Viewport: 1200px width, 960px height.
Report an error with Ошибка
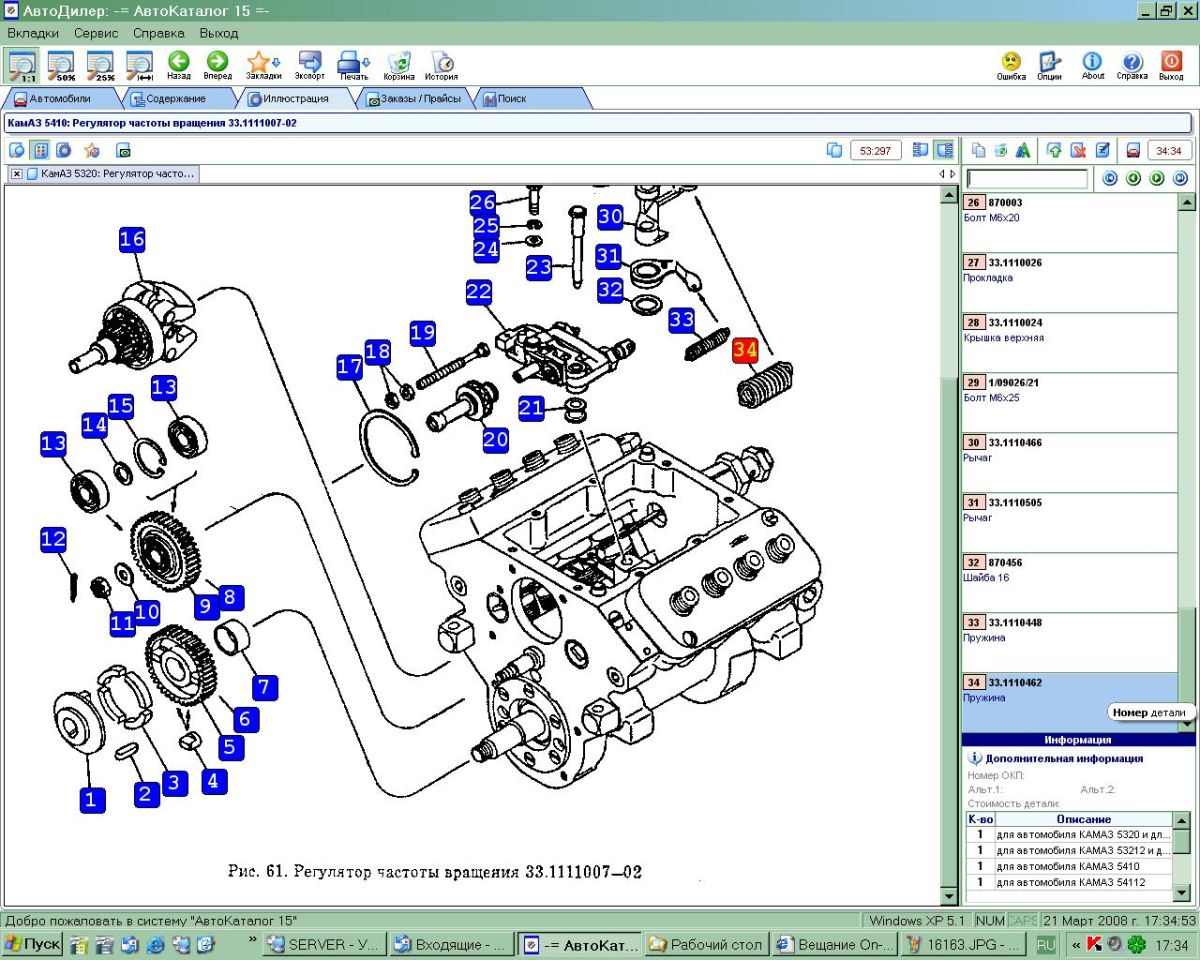[x=1011, y=65]
